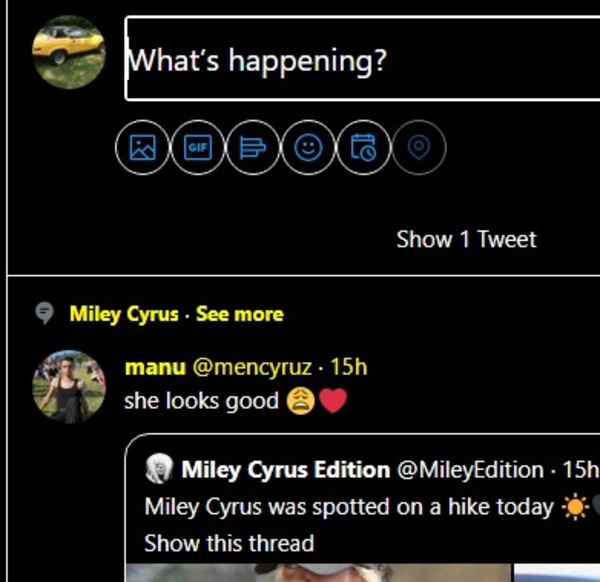Click the "What's happening?" compose box

coord(360,60)
